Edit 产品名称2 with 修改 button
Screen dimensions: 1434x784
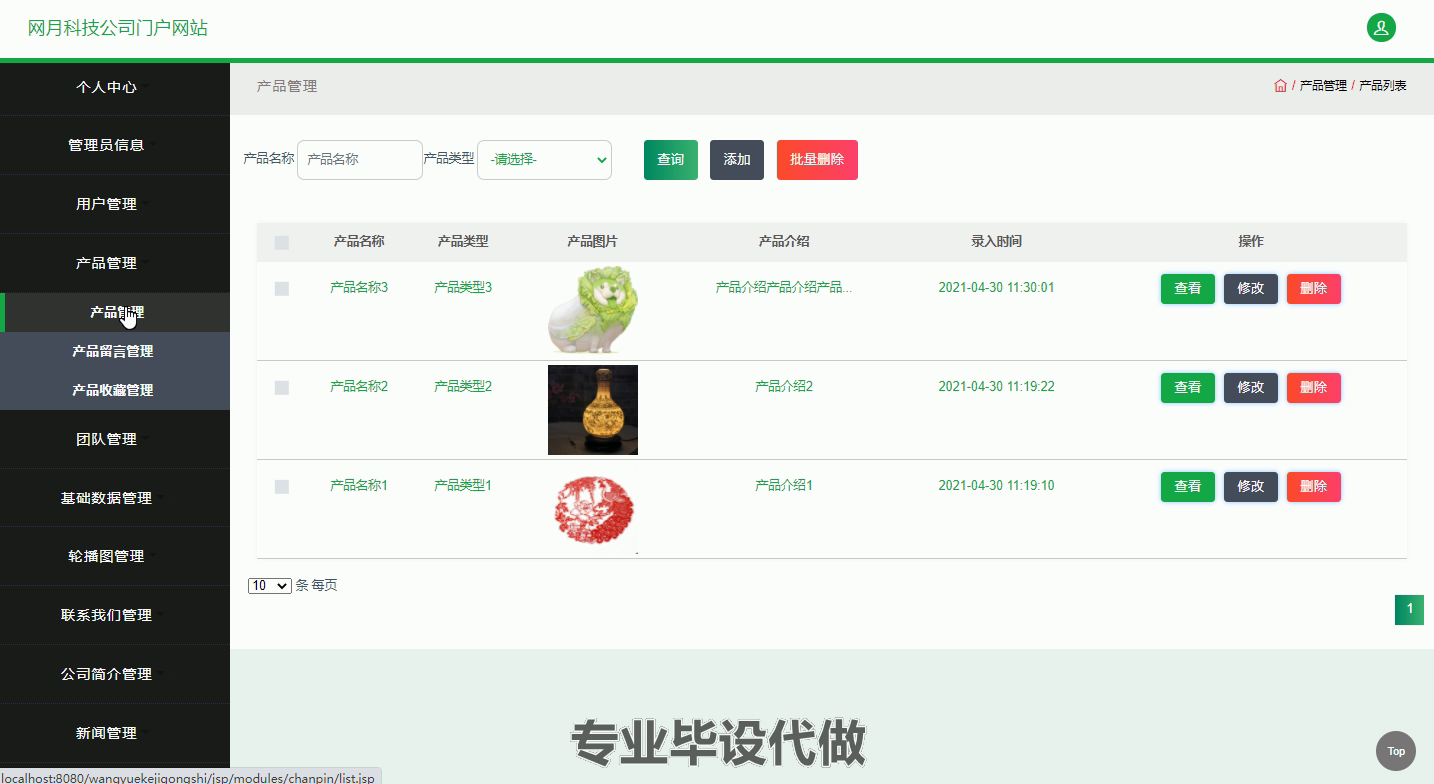(x=1251, y=388)
